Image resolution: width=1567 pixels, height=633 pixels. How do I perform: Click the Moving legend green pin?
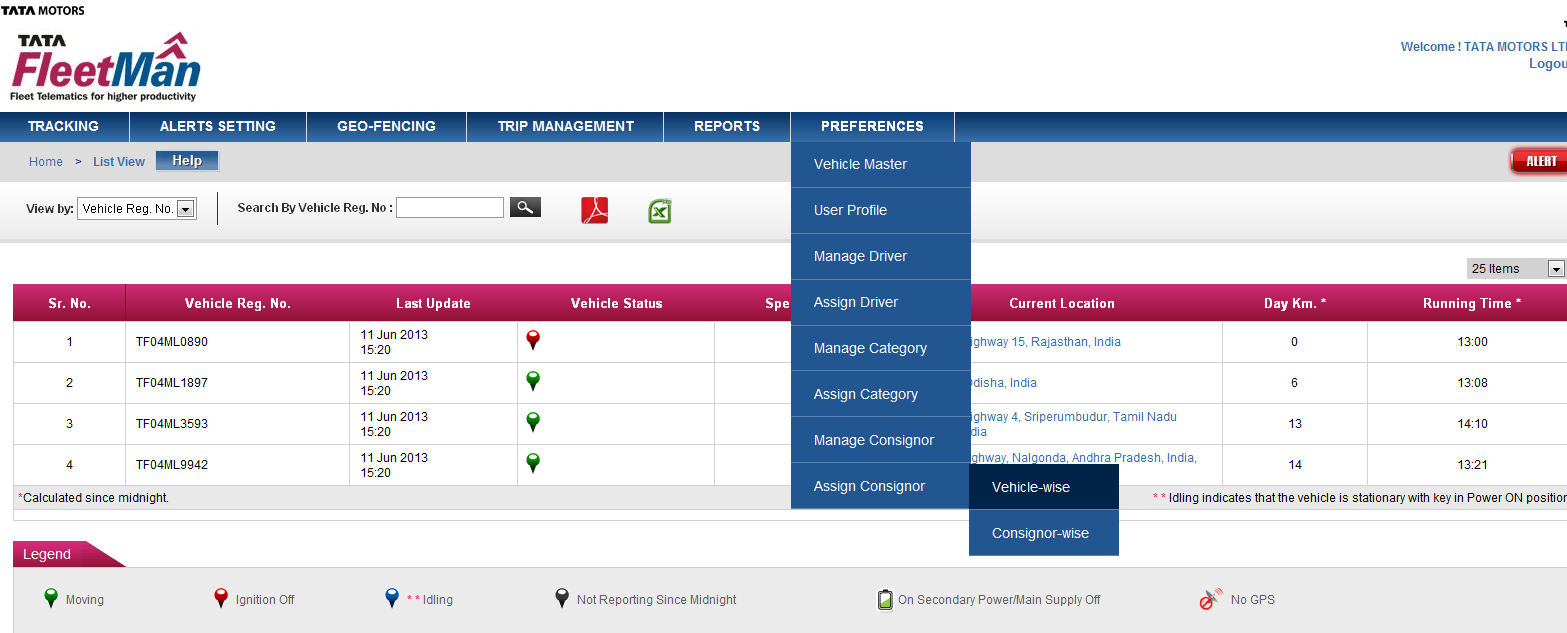(x=51, y=599)
